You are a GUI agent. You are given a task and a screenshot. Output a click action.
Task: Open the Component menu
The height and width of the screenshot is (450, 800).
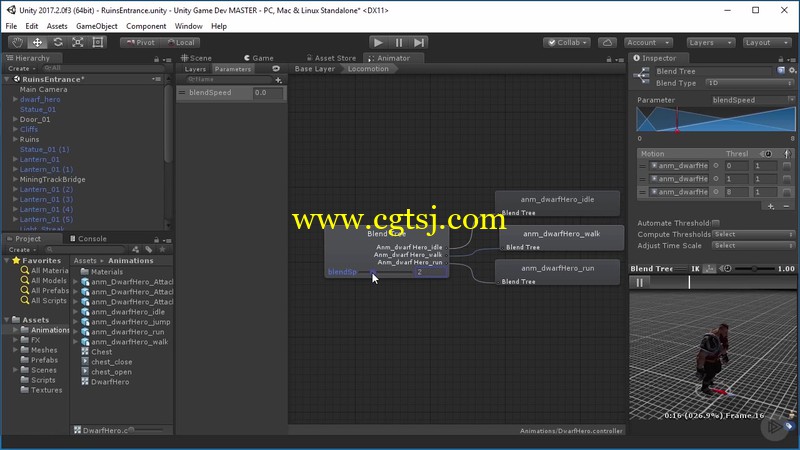tap(146, 26)
